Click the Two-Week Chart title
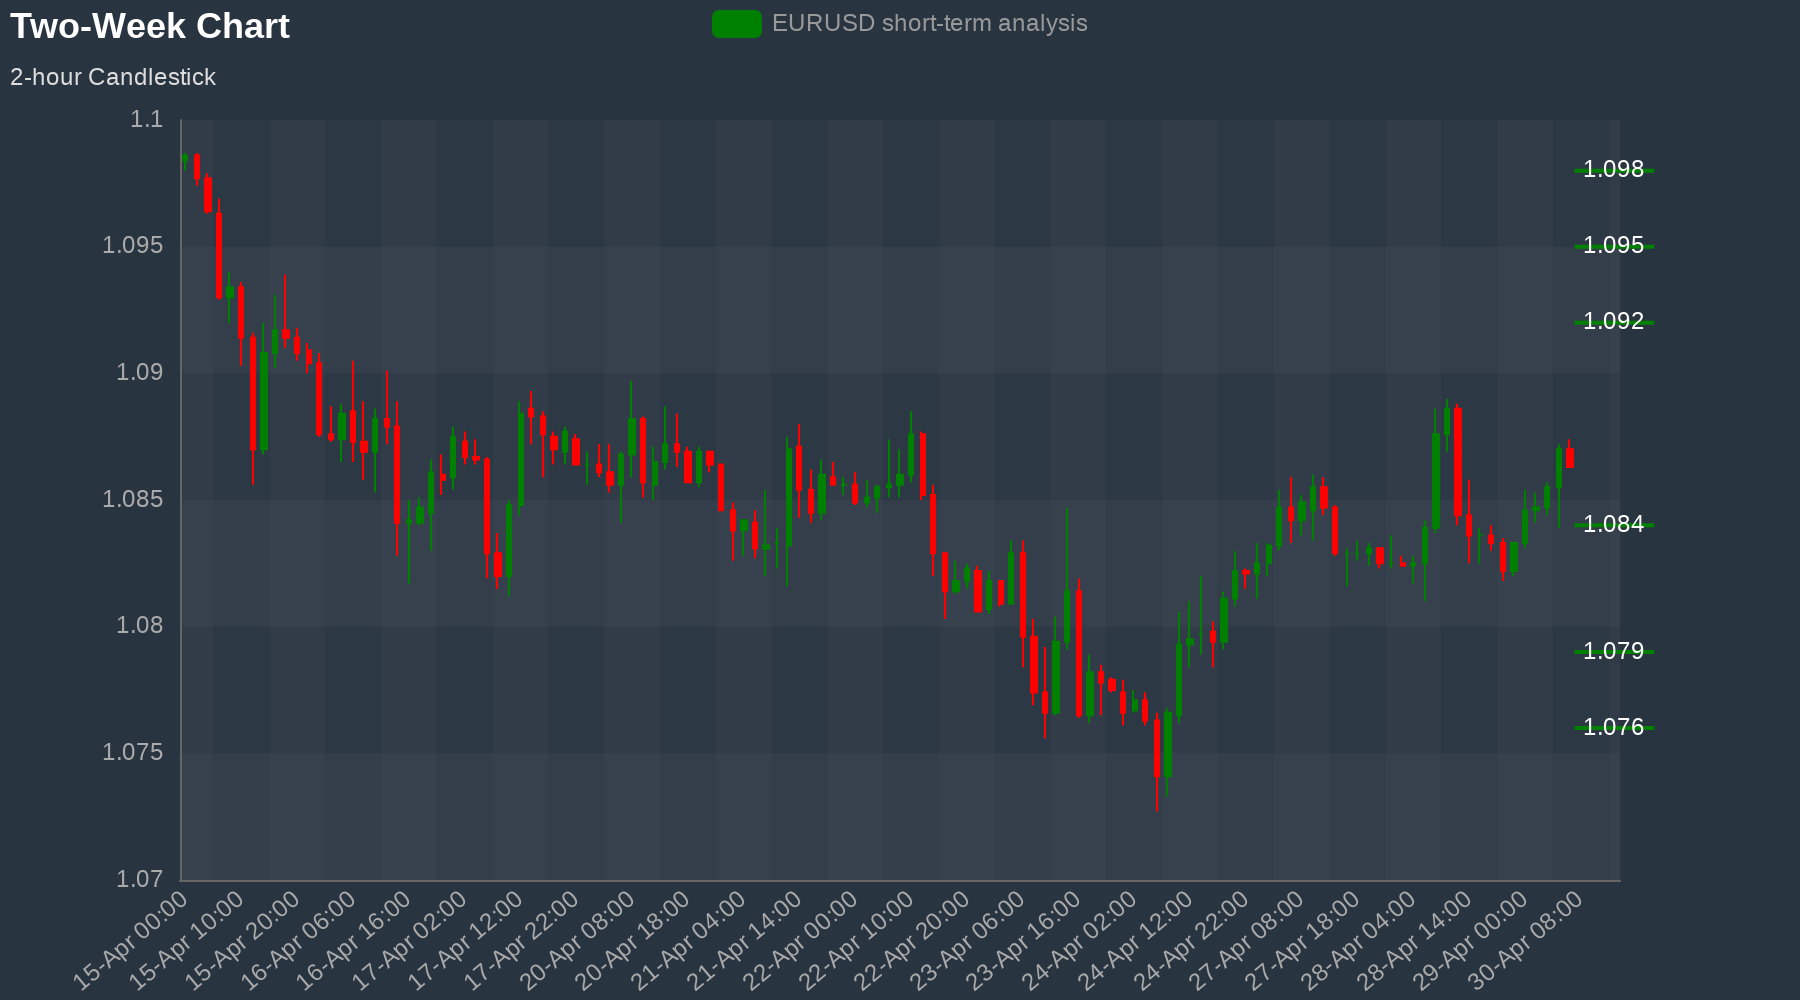1800x1000 pixels. [150, 26]
